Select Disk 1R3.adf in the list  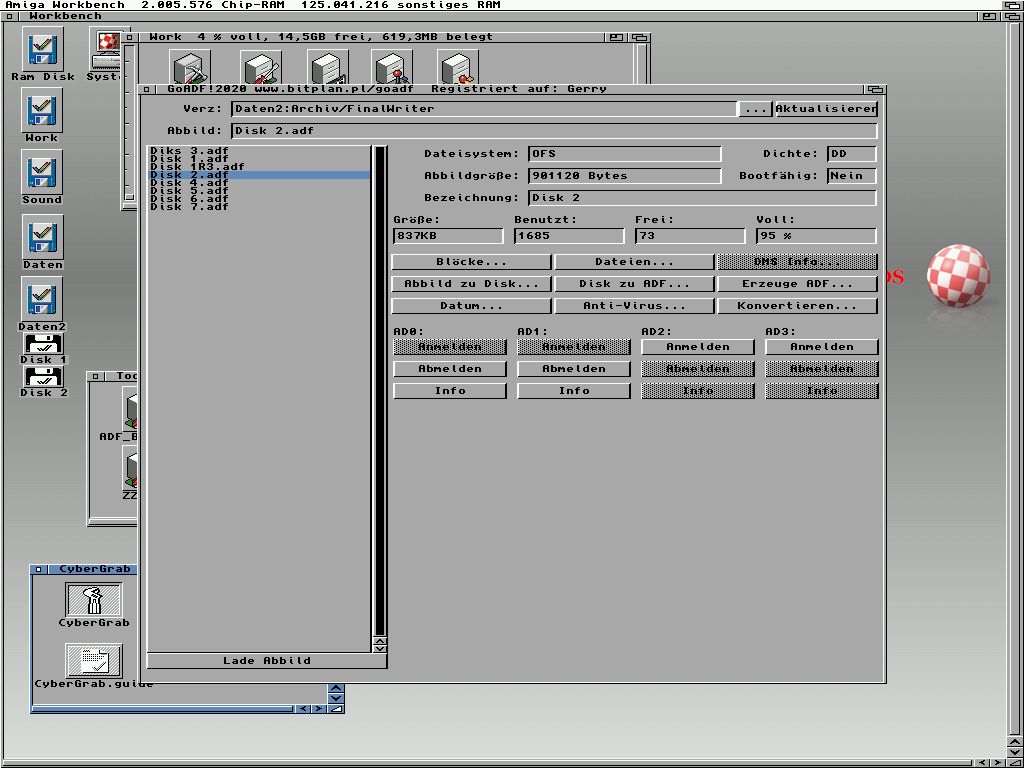(259, 167)
